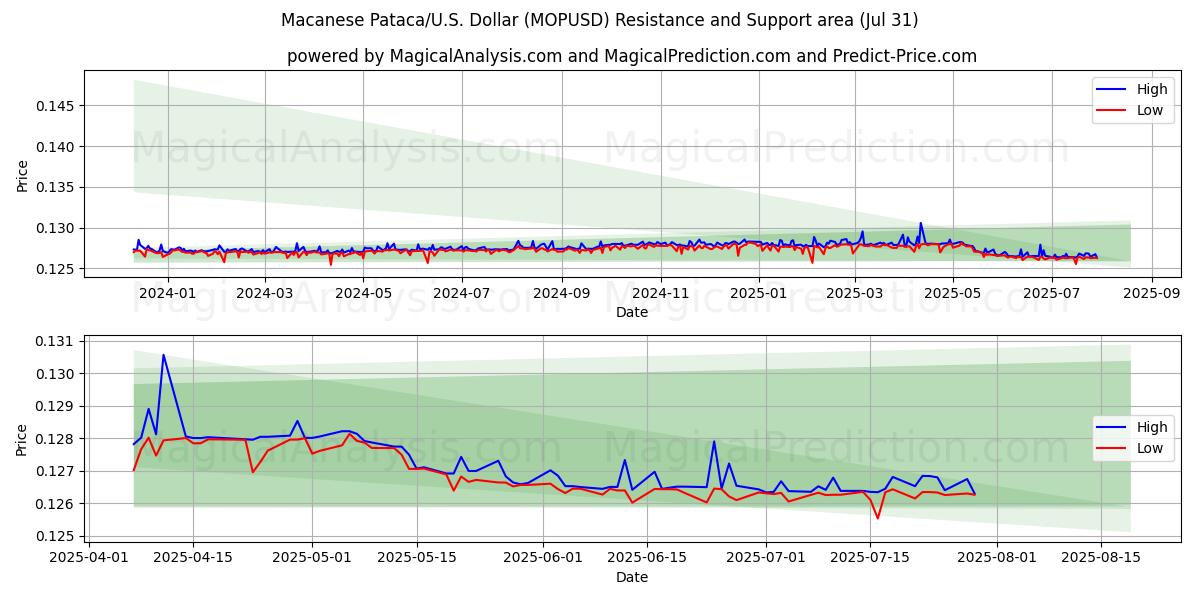Click the 0.126 tick on bottom chart
Viewport: 1200px width, 600px height.
pyautogui.click(x=56, y=504)
